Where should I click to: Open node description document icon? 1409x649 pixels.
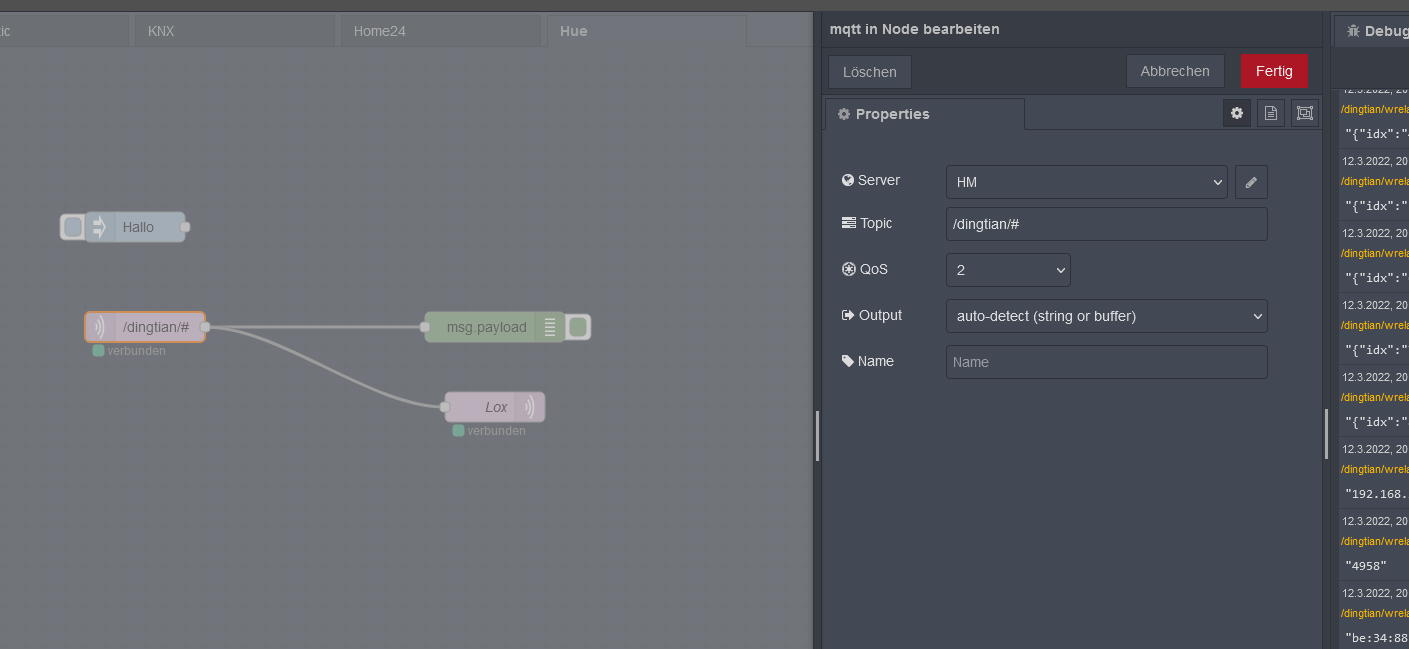click(x=1271, y=114)
